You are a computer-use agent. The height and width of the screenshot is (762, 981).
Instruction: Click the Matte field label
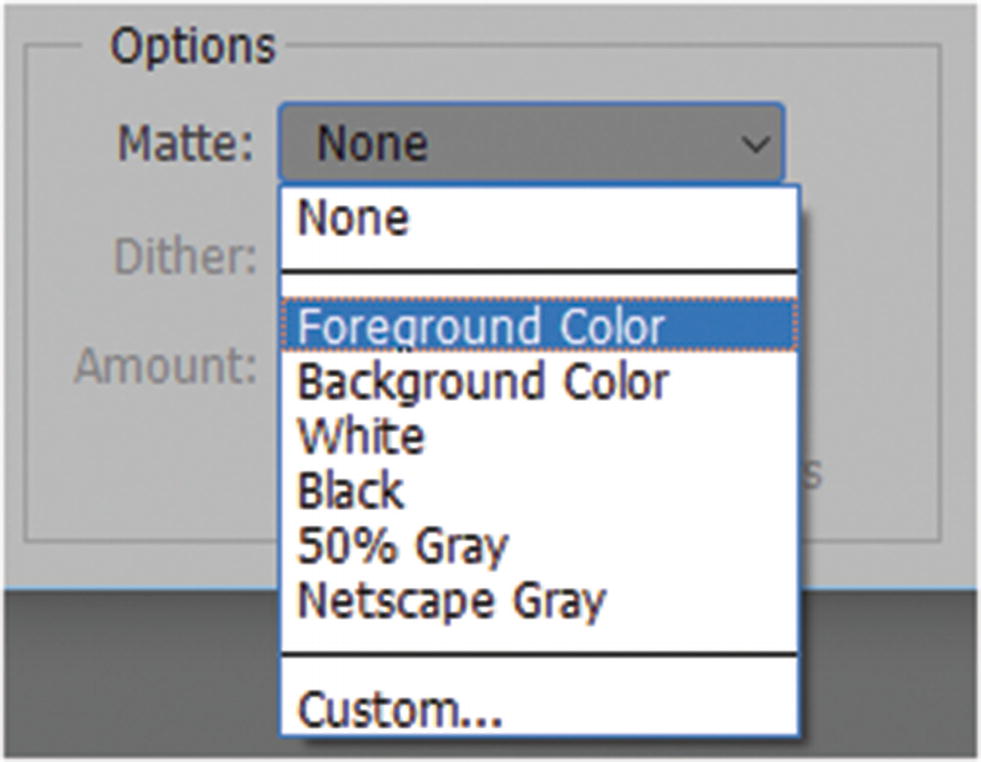tap(186, 144)
